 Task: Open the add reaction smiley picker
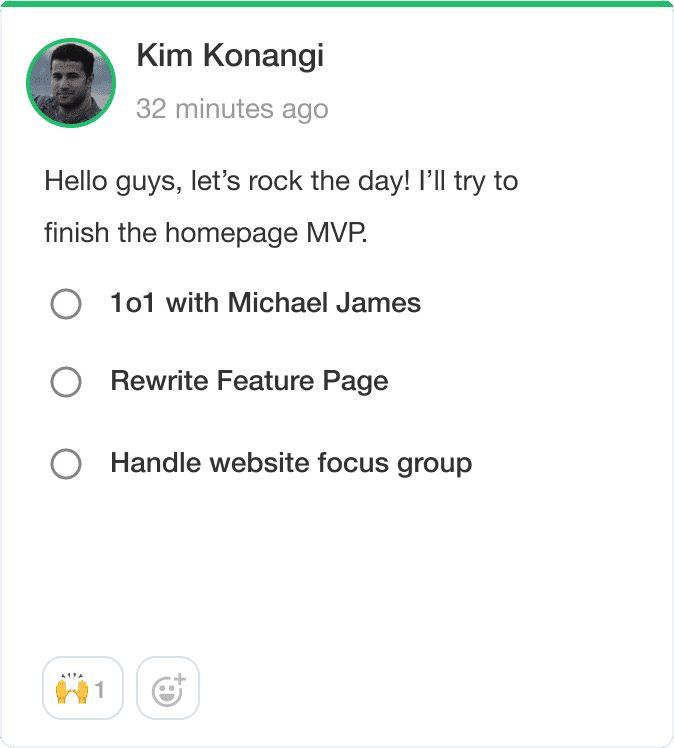(x=168, y=689)
